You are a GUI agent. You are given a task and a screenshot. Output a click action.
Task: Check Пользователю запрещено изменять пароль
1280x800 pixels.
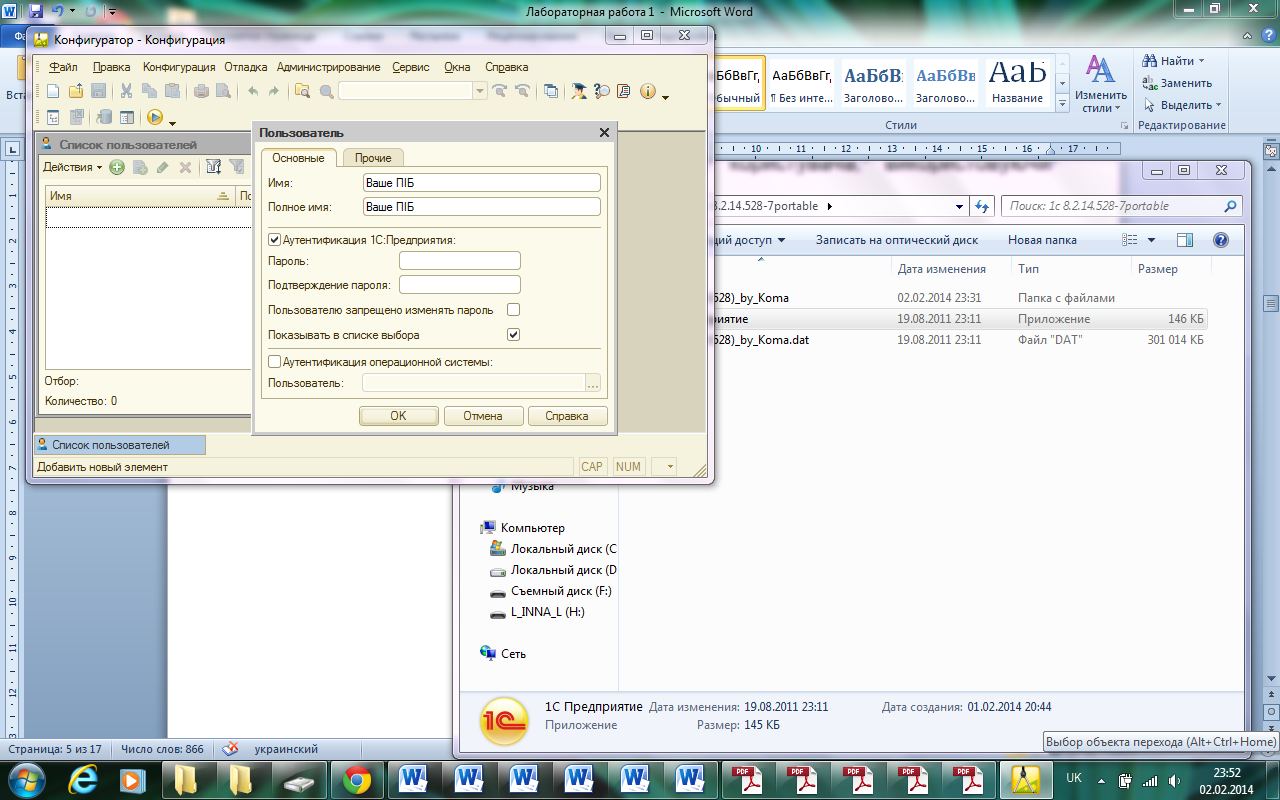(x=514, y=310)
